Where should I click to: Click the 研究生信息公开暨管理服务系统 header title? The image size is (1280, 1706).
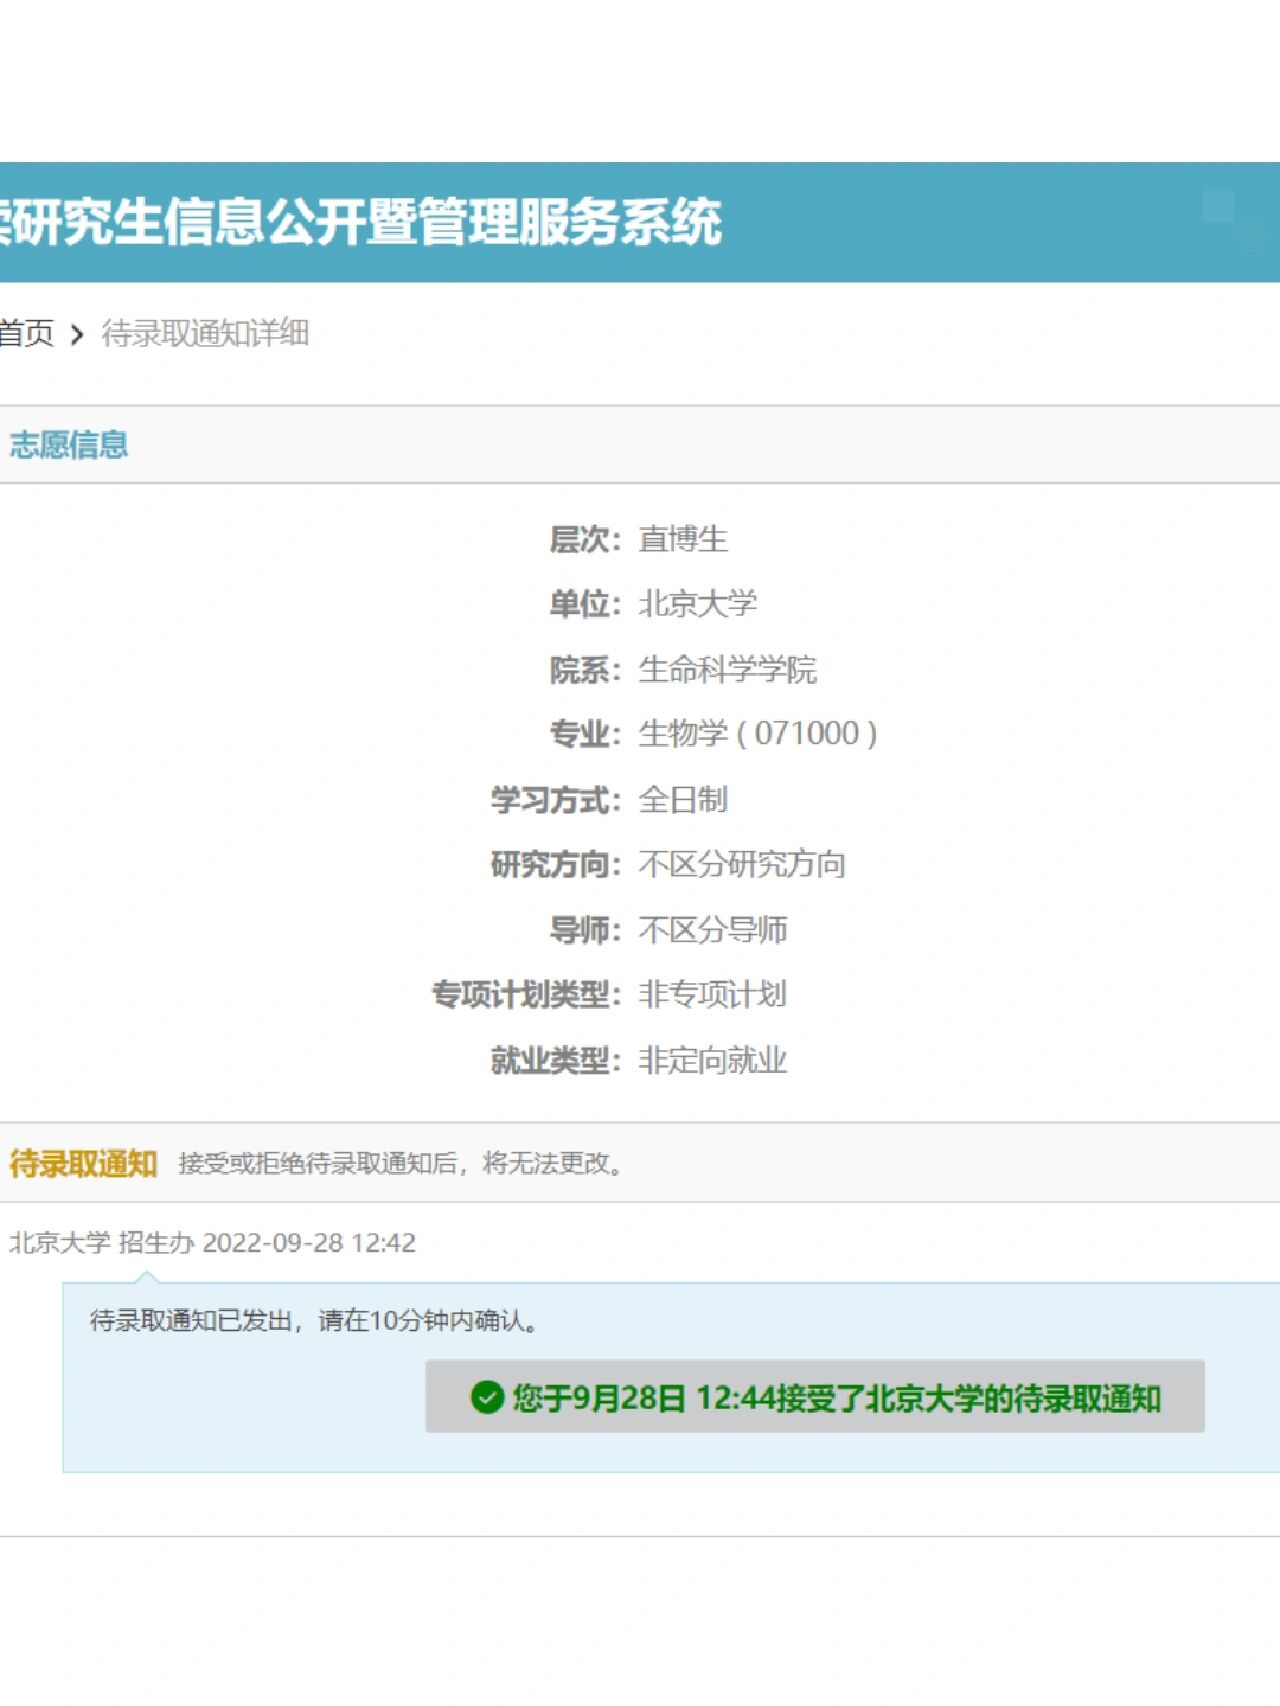[x=362, y=221]
